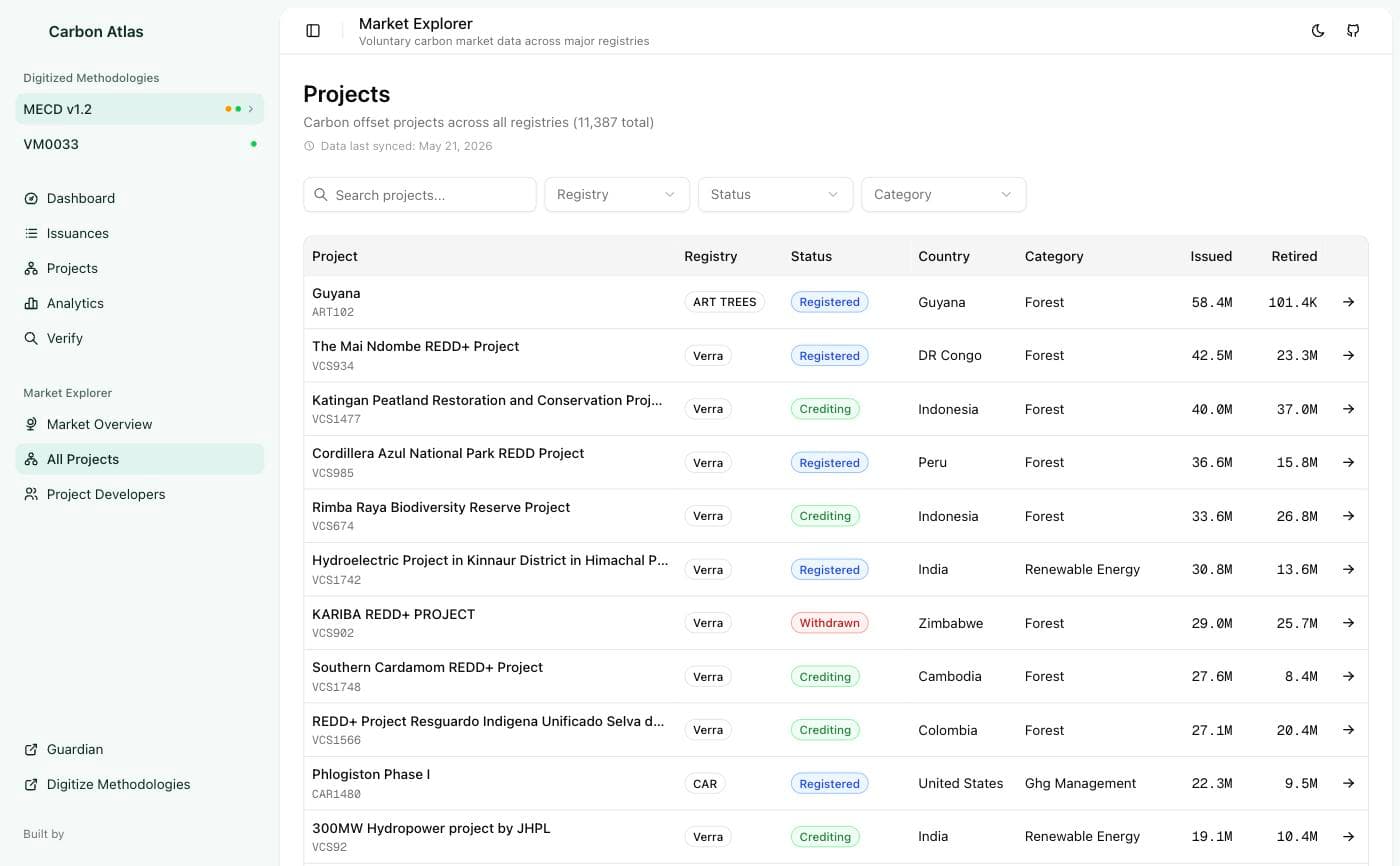Screen dimensions: 1400x866
Task: Click the 58.4M issued value
Action: (1212, 302)
